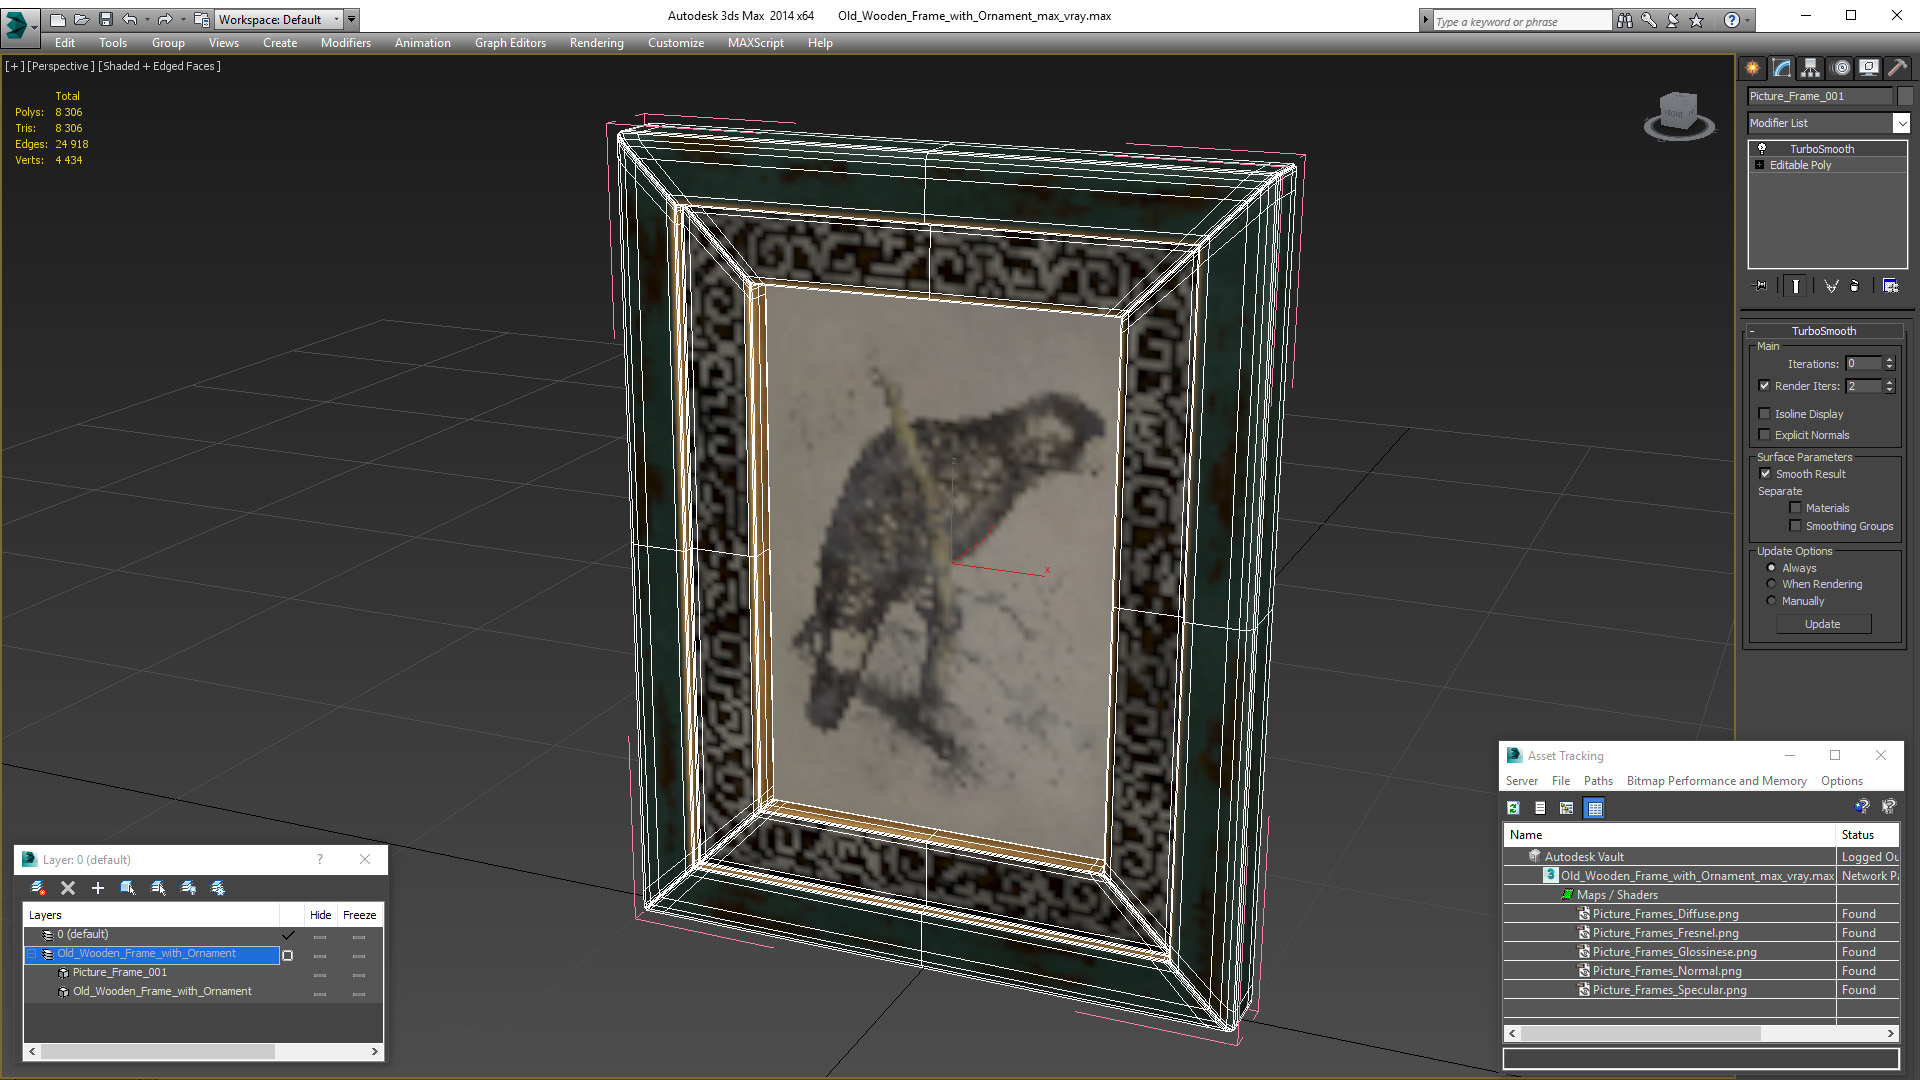Click the Perspective viewport label

tap(60, 66)
